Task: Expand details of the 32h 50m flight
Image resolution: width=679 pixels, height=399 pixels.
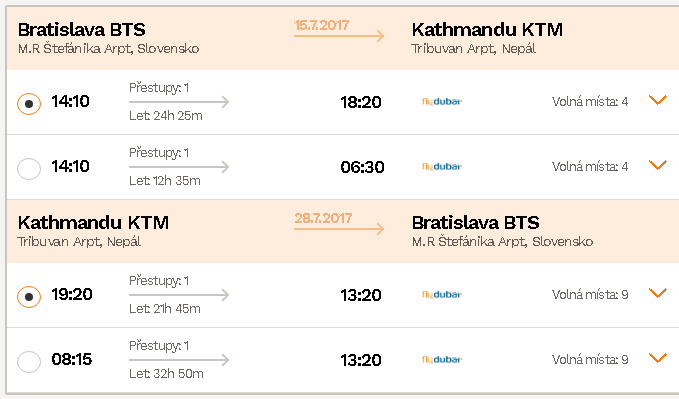Action: [x=658, y=358]
